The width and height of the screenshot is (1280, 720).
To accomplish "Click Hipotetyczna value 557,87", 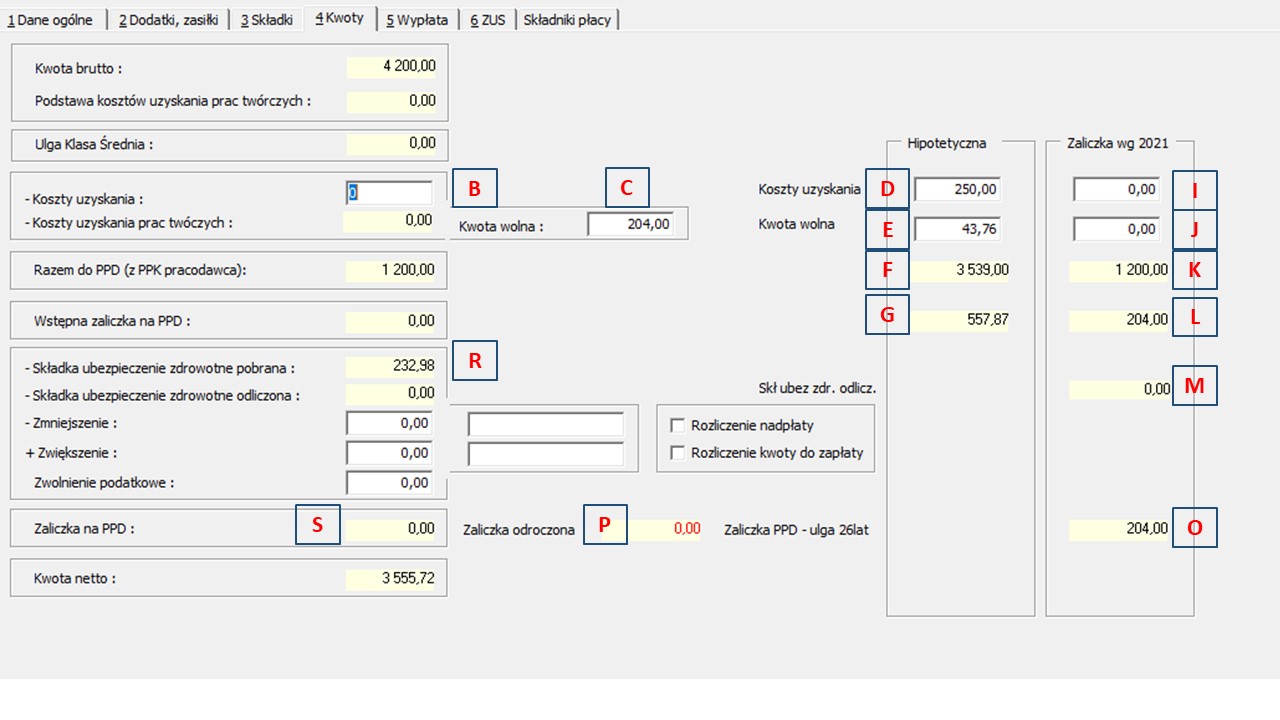I will tap(960, 320).
